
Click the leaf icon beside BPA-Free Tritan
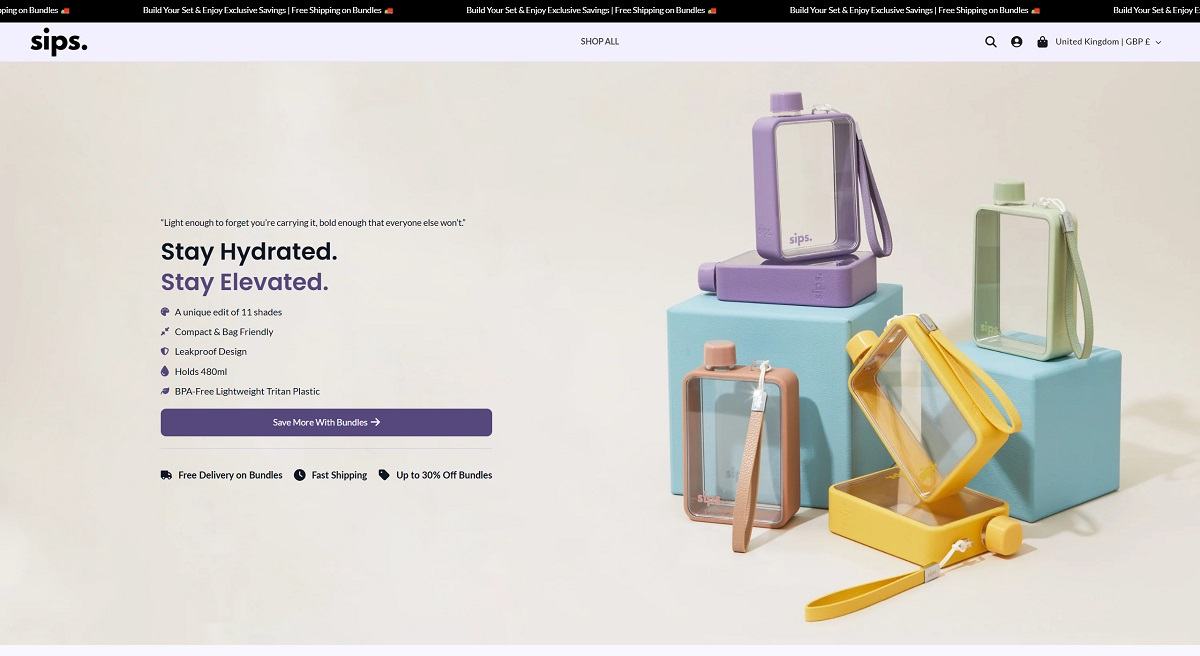[x=165, y=391]
